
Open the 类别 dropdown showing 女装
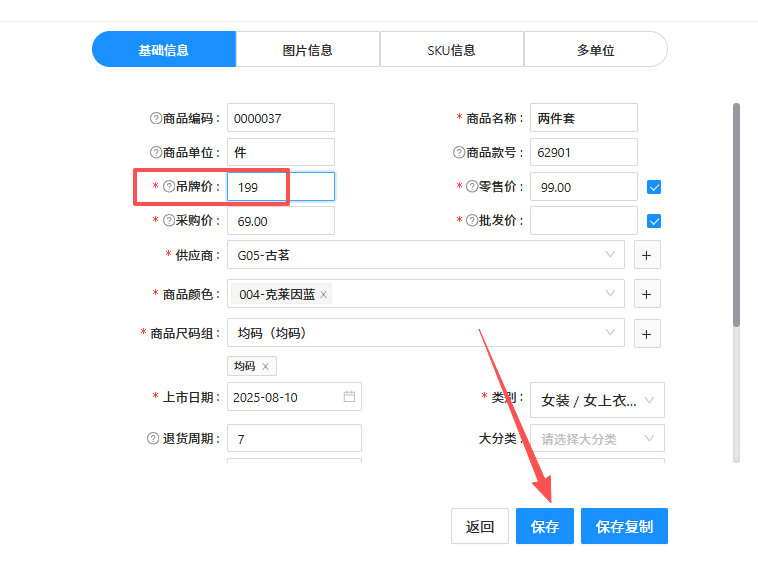pyautogui.click(x=597, y=400)
